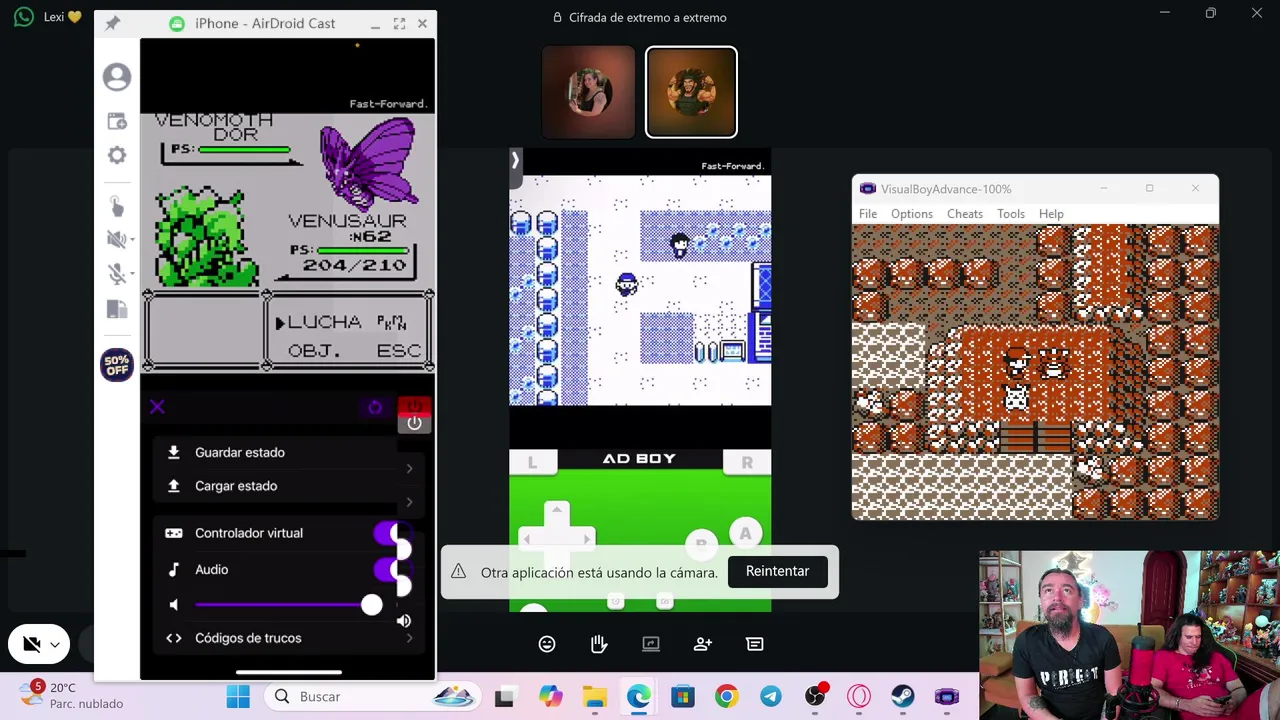Open File menu in VisualBoyAdvance
1280x720 pixels.
[868, 214]
